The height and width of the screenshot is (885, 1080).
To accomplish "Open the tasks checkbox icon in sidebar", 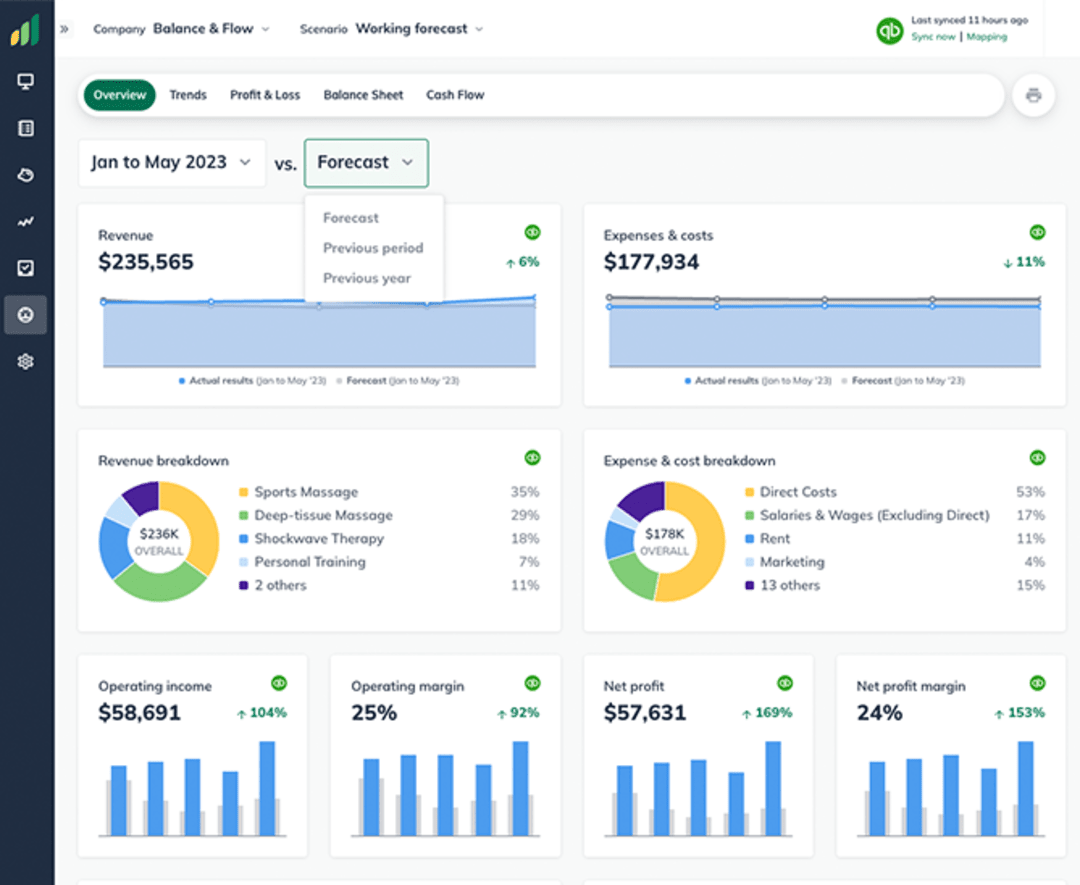I will [25, 268].
